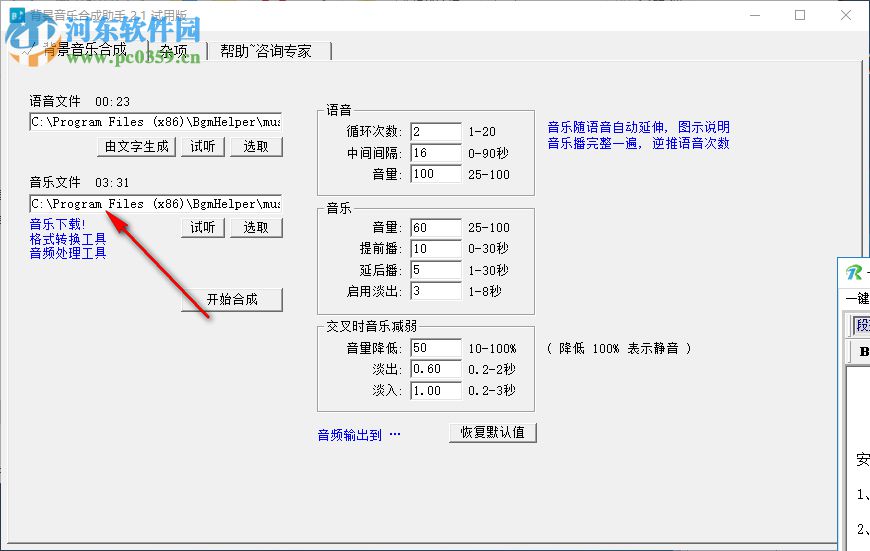This screenshot has height=551, width=870.
Task: Click the voice 音量 field showing 100
Action: [436, 174]
